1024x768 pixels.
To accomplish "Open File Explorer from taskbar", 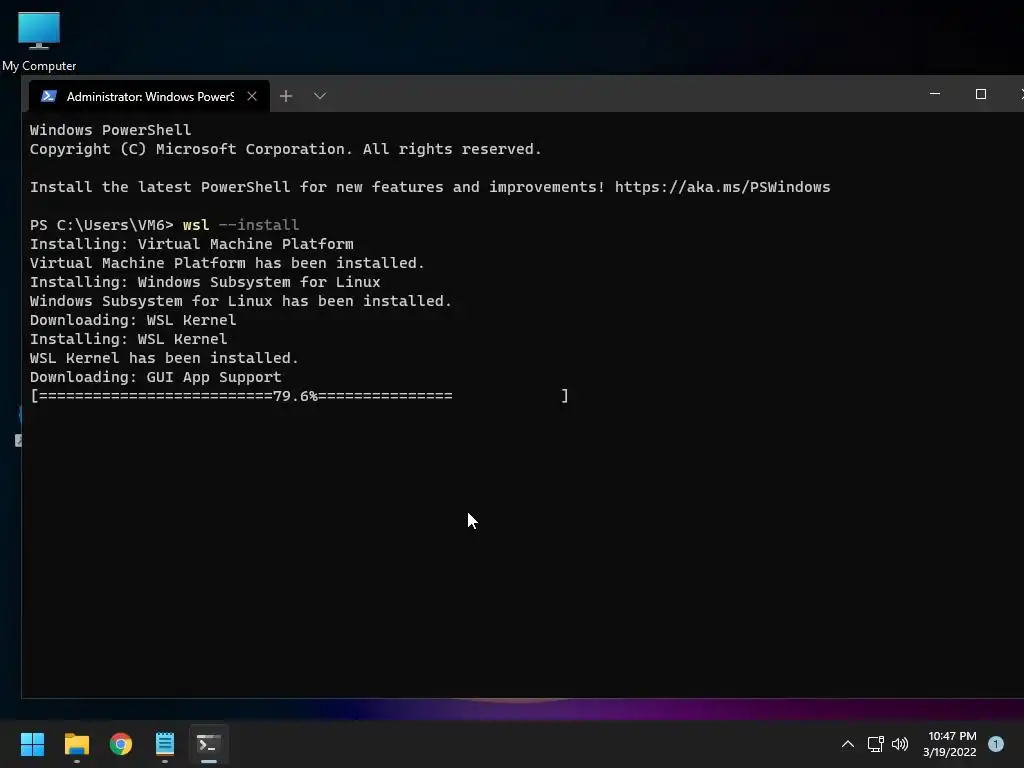I will pyautogui.click(x=76, y=744).
